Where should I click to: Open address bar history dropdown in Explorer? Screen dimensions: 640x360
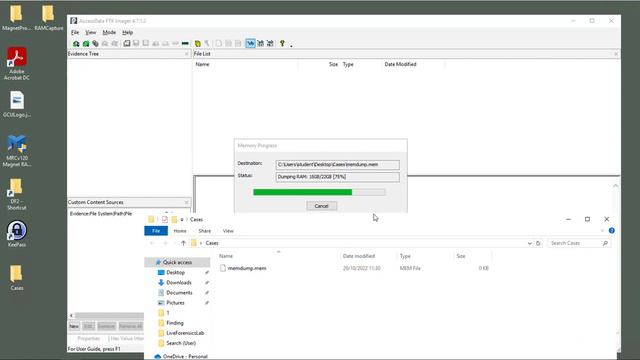(529, 243)
